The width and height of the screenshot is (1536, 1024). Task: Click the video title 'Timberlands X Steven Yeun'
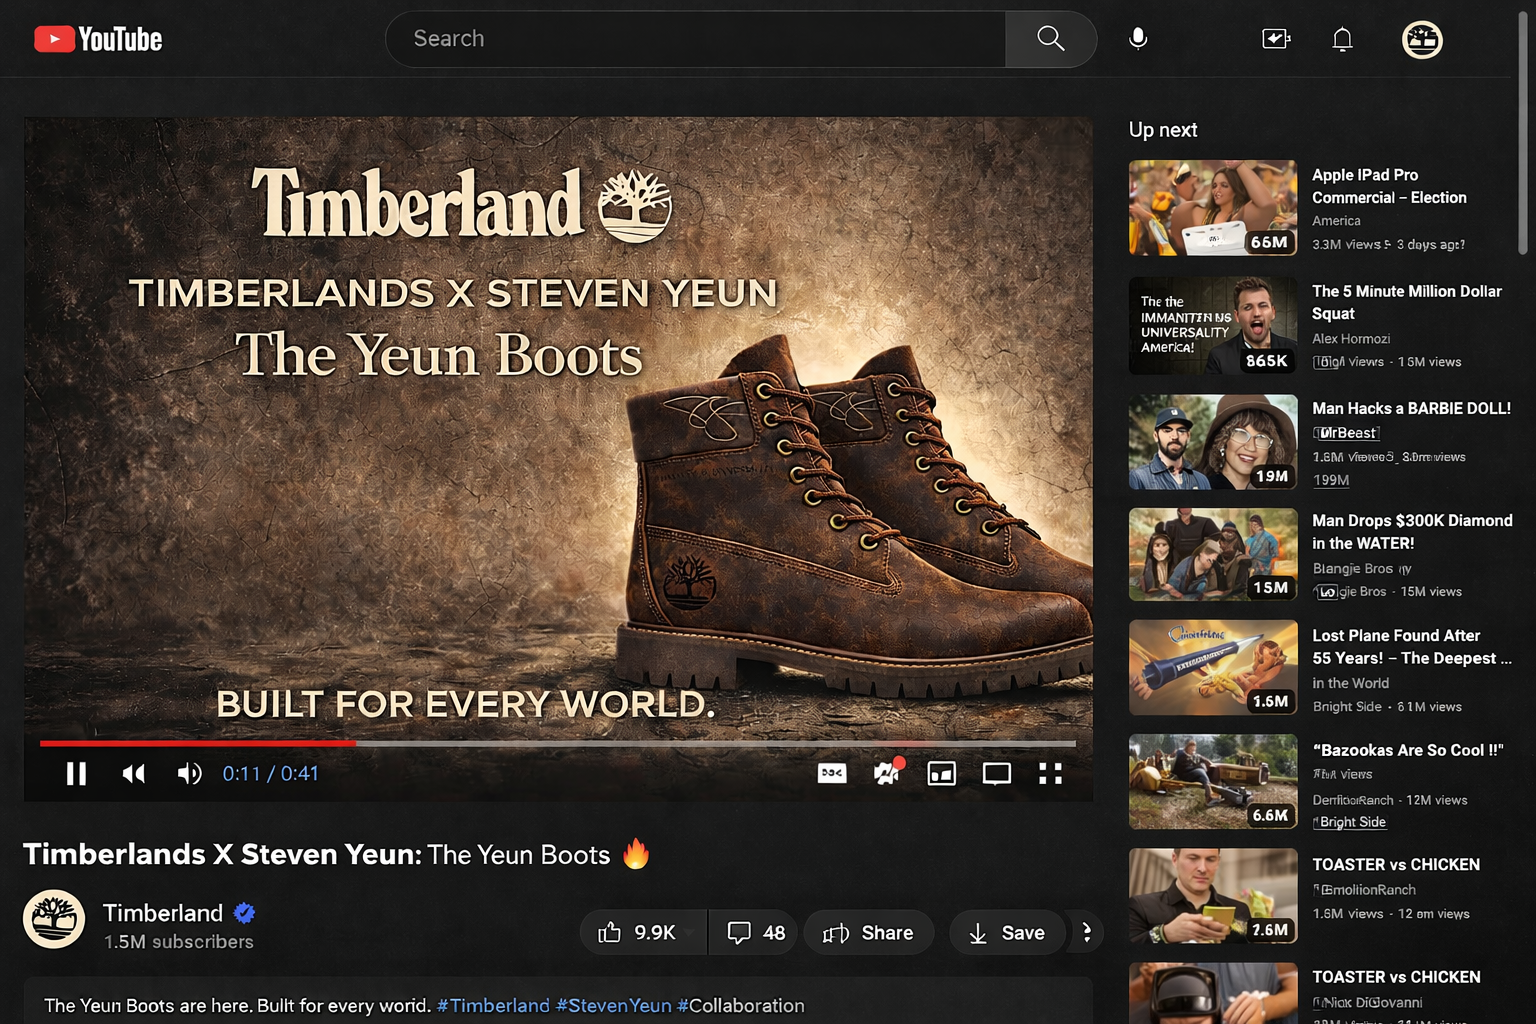[222, 854]
